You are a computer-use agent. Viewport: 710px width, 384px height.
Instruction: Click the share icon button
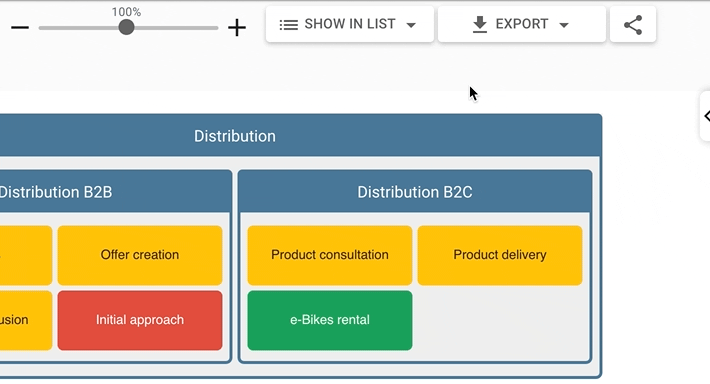tap(633, 24)
